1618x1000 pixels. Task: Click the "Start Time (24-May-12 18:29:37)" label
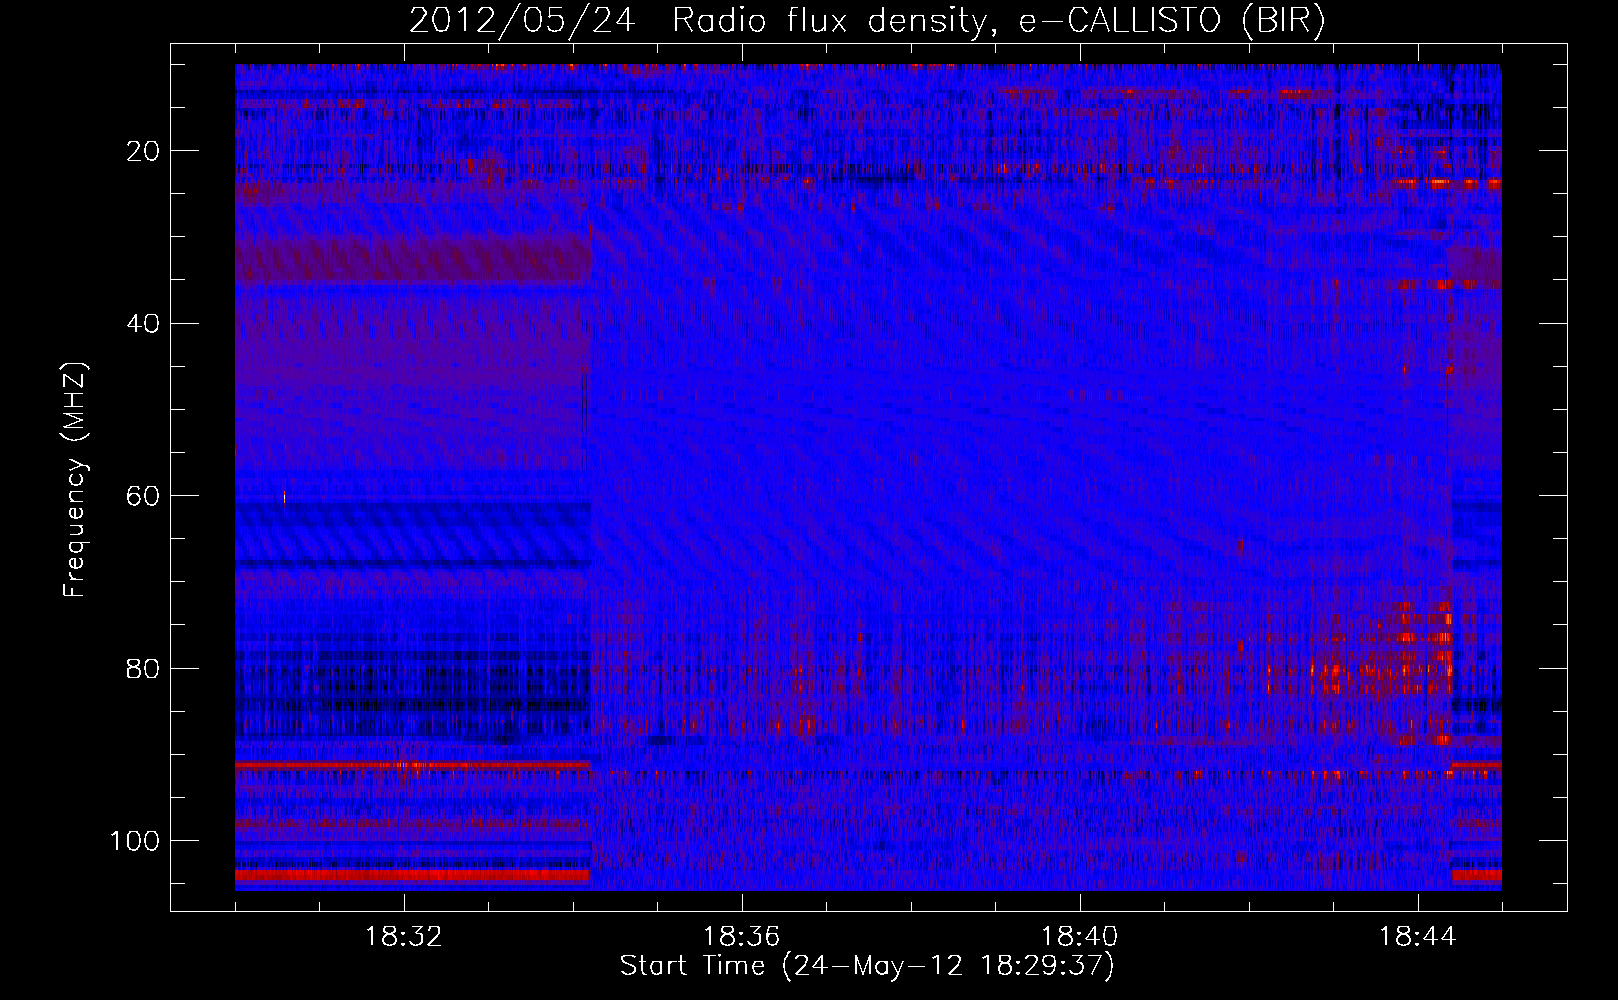click(x=867, y=966)
